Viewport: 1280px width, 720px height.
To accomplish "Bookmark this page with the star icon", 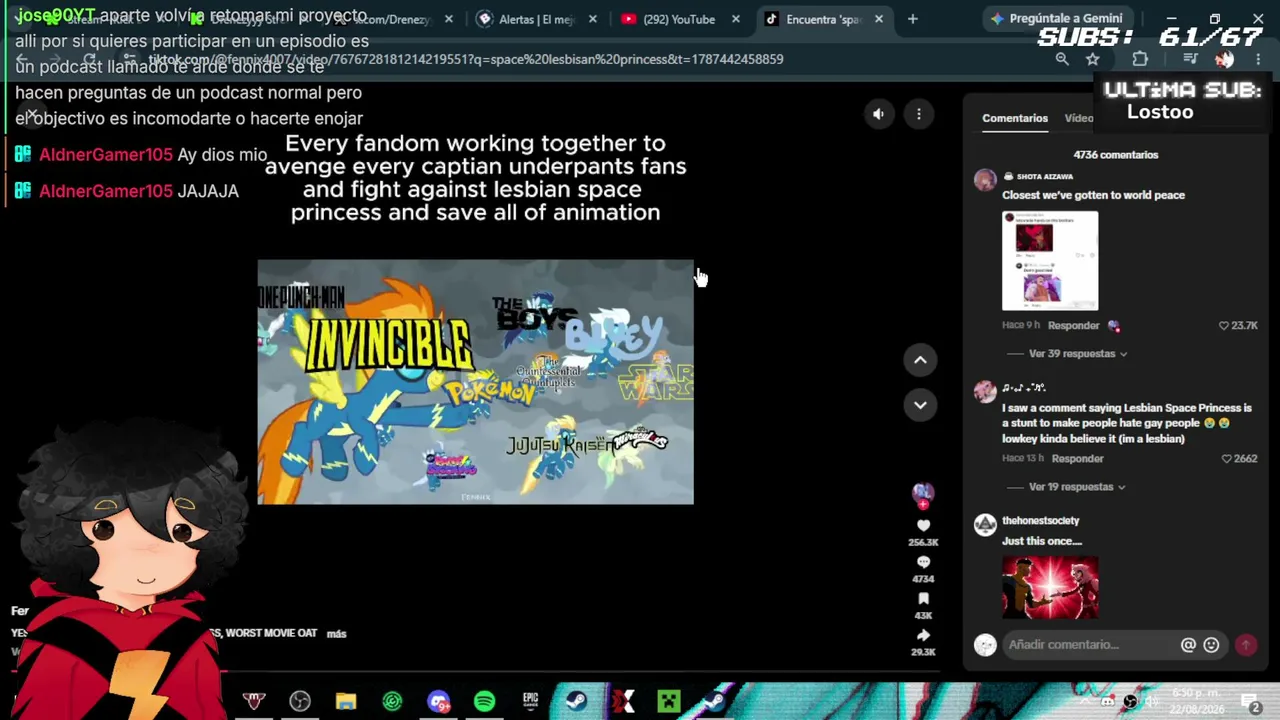I will (x=1093, y=59).
